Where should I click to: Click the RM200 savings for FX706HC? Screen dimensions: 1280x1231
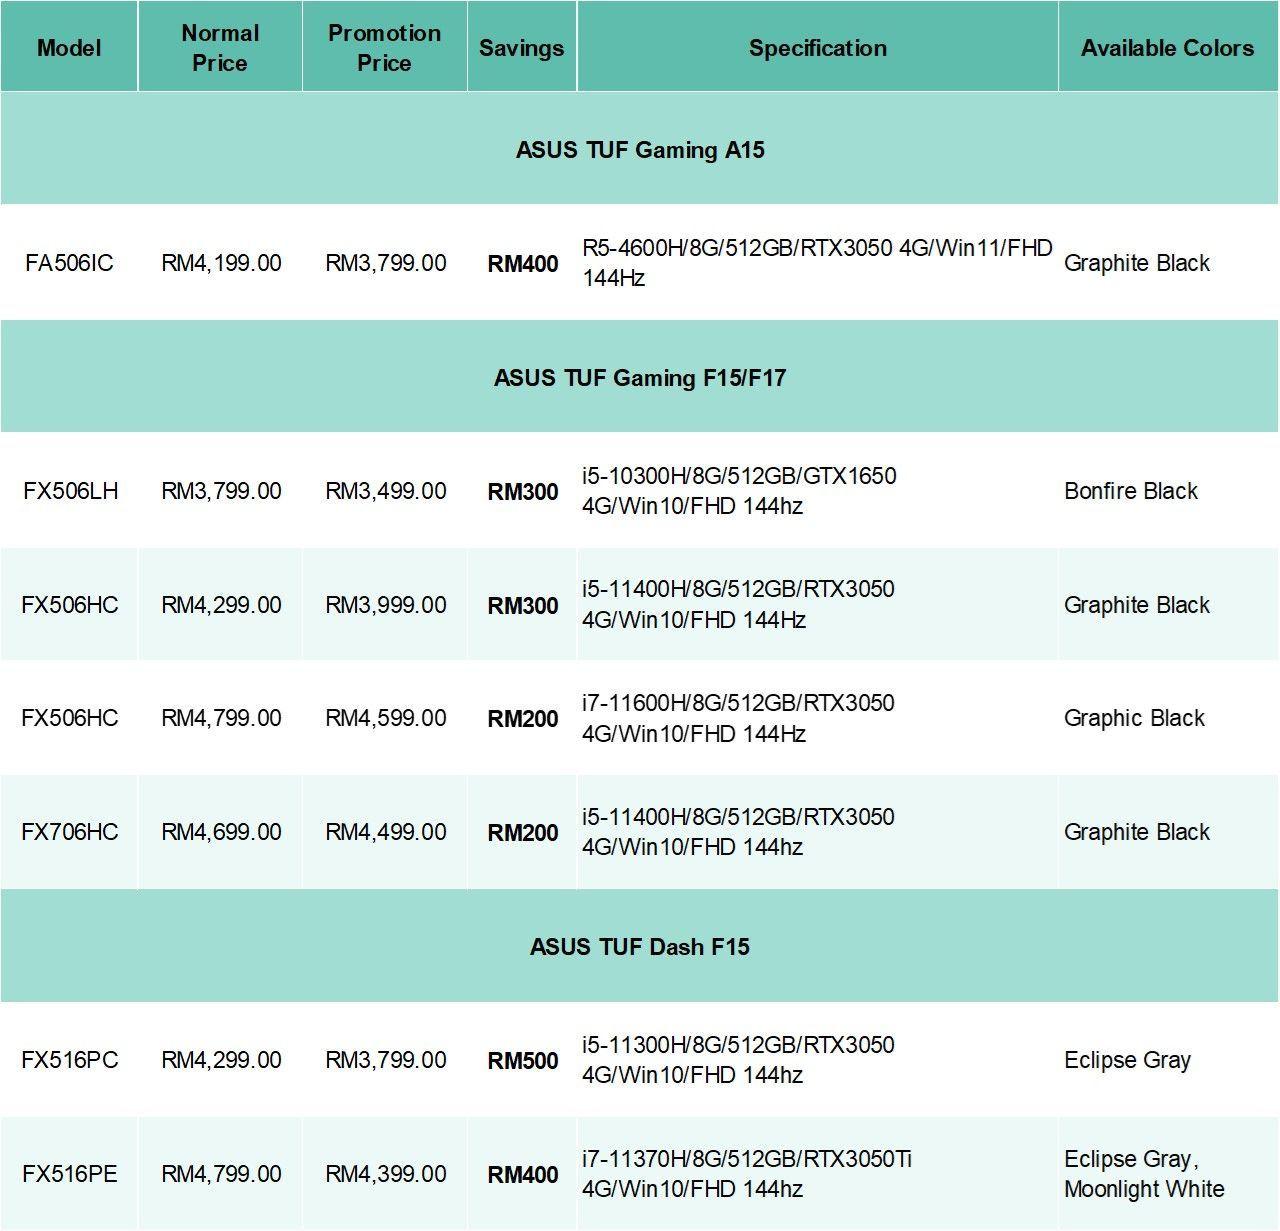[x=523, y=833]
